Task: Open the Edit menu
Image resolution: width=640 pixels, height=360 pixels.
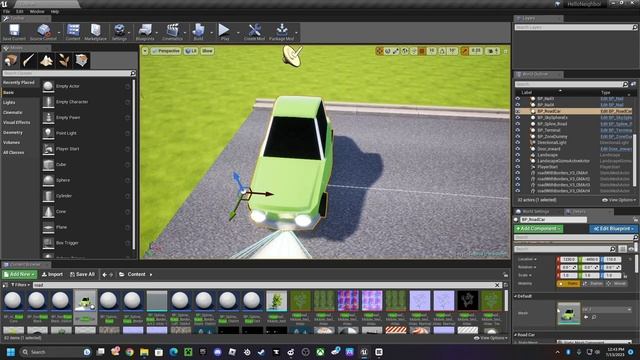Action: pos(20,11)
